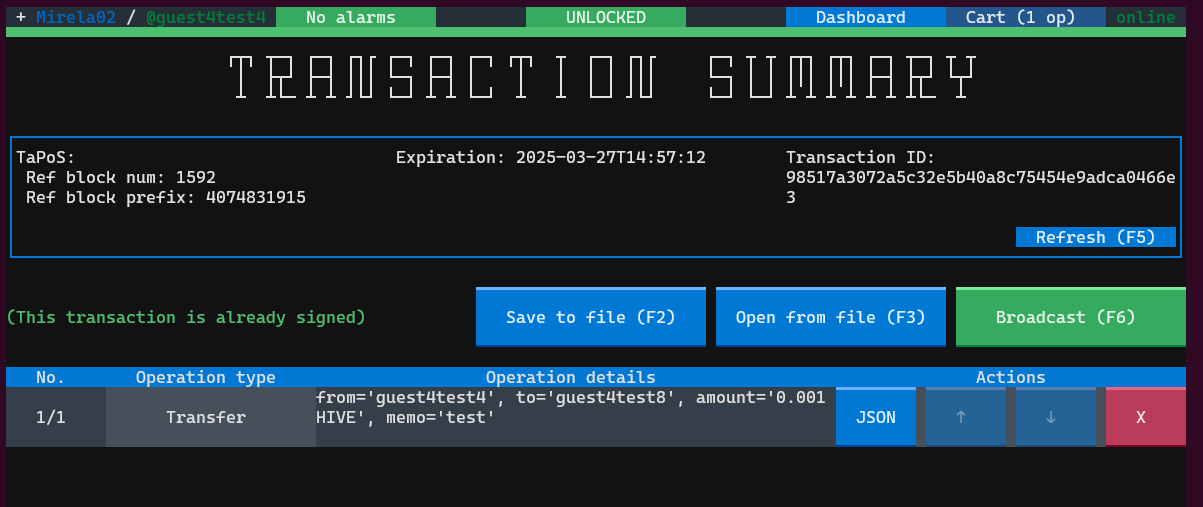Choose Open from file (F3)
Image resolution: width=1203 pixels, height=507 pixels.
click(x=830, y=317)
